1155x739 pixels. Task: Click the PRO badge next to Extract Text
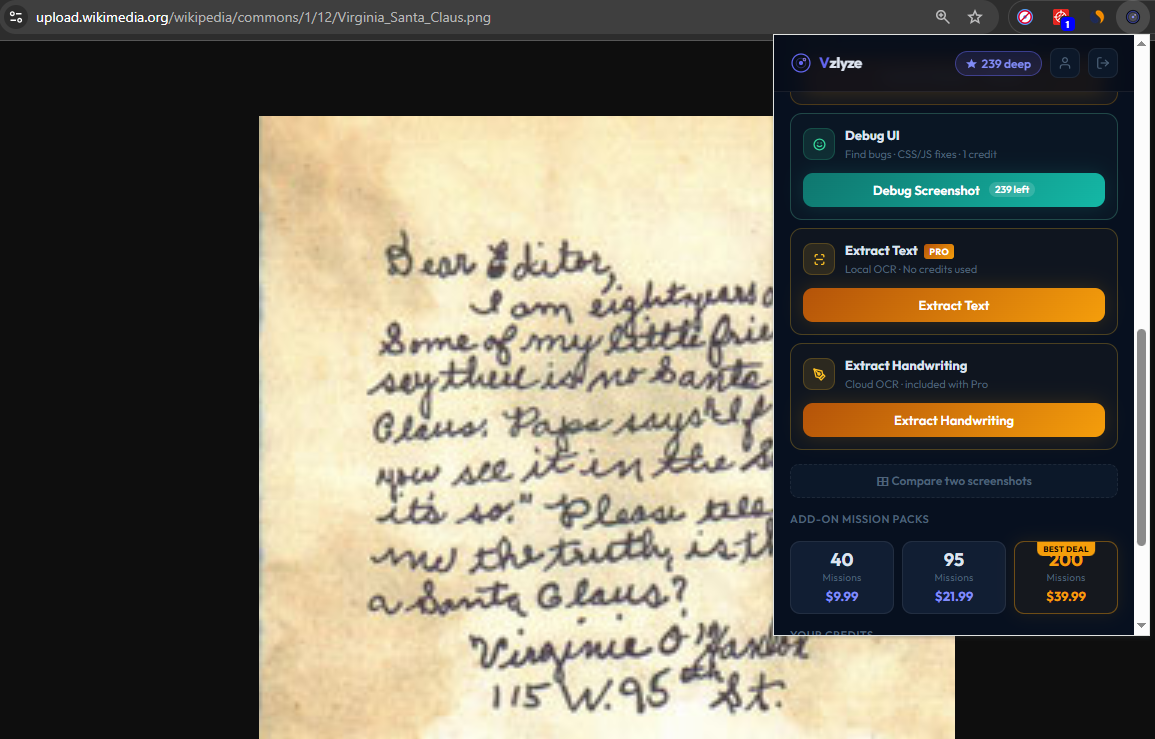[x=938, y=251]
